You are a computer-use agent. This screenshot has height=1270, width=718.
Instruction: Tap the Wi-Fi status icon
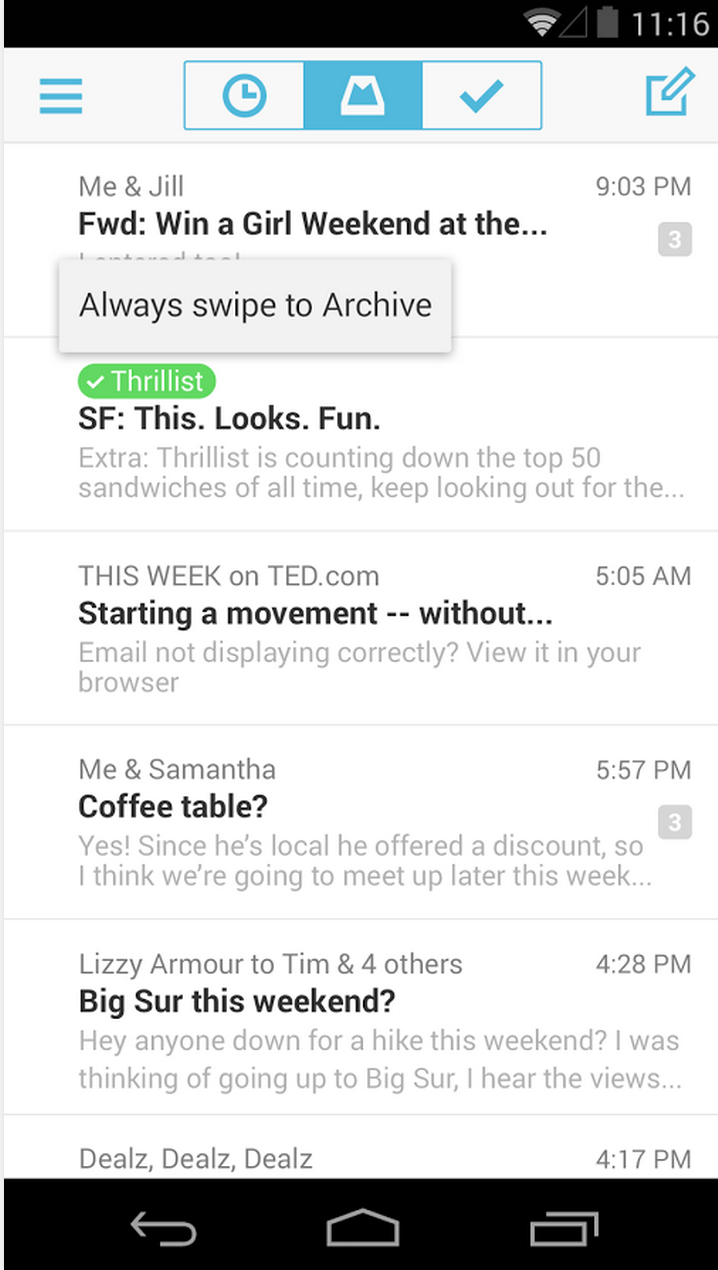point(543,23)
